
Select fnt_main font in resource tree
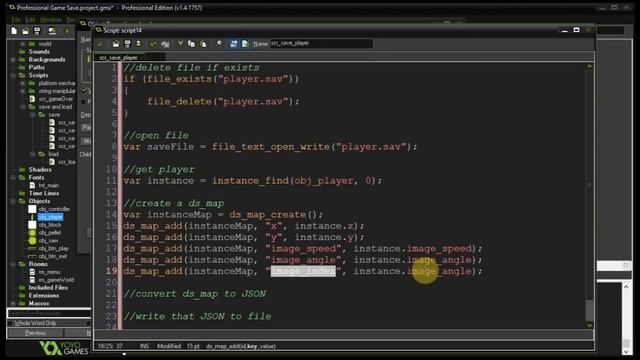point(49,185)
